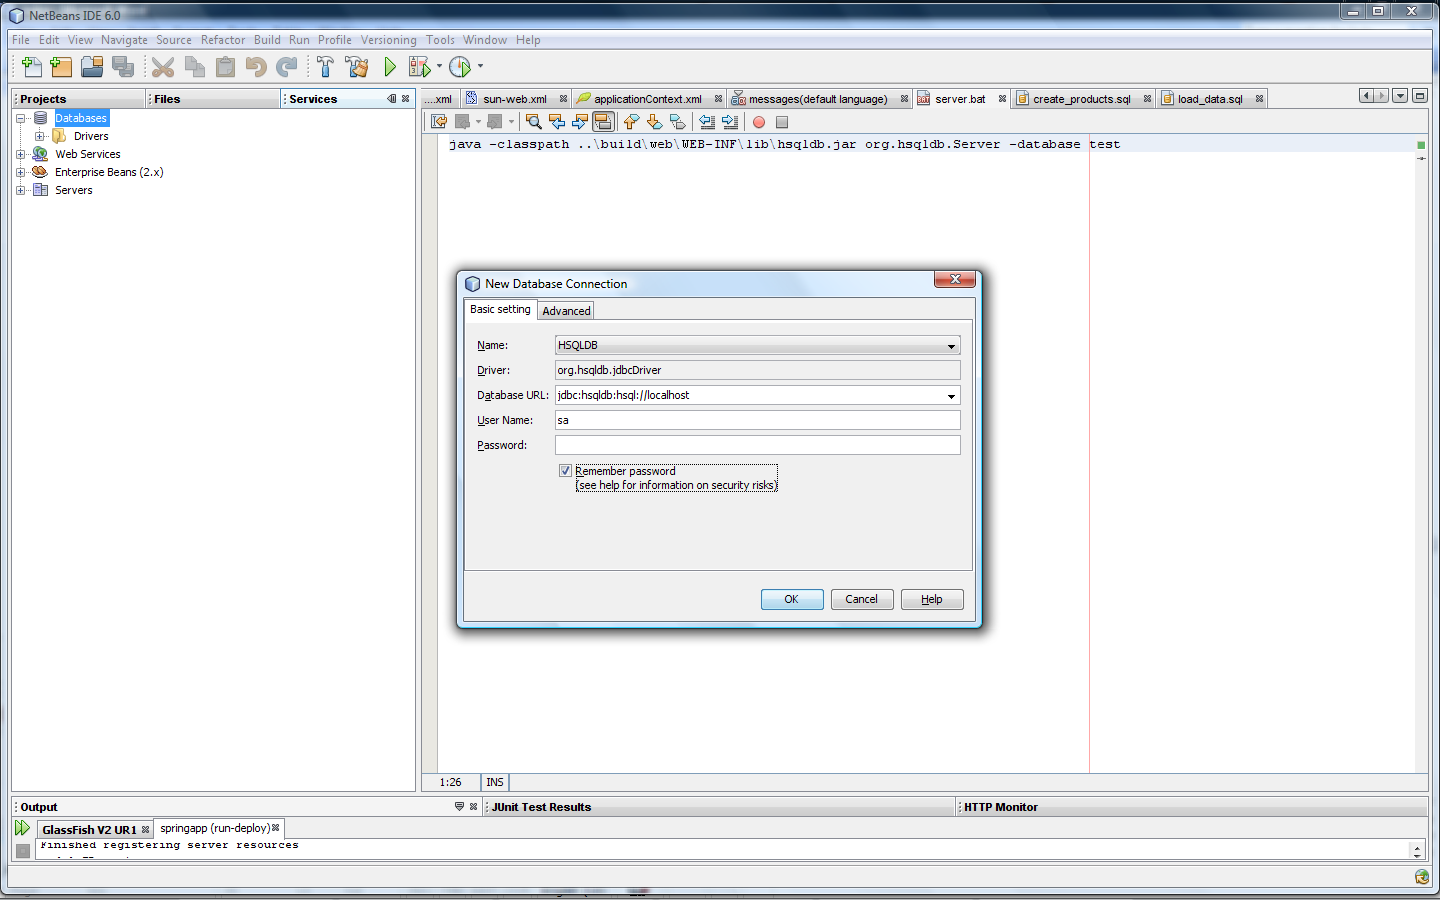Click the Debug Main Project icon
This screenshot has width=1440, height=900.
coord(420,67)
